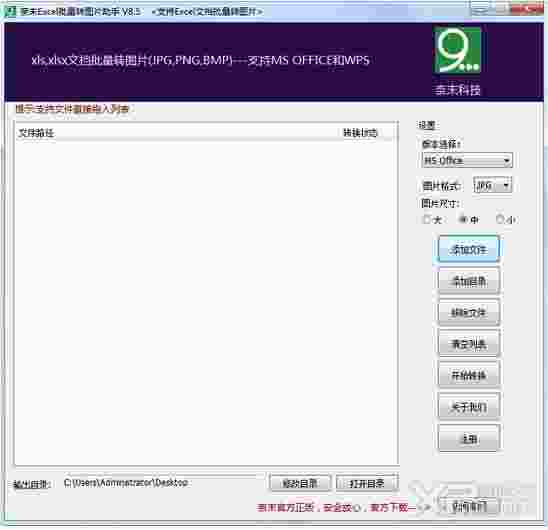Click the 文件路径 column header
This screenshot has height=530, width=548.
click(36, 133)
